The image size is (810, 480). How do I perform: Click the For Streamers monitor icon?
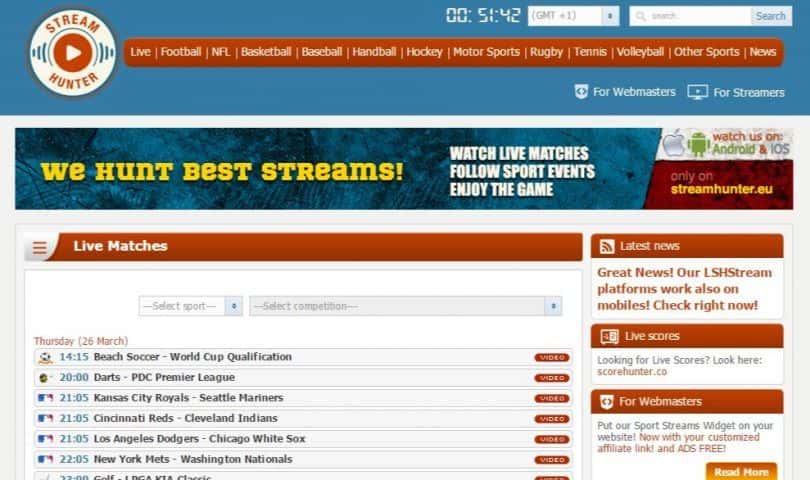[x=697, y=92]
